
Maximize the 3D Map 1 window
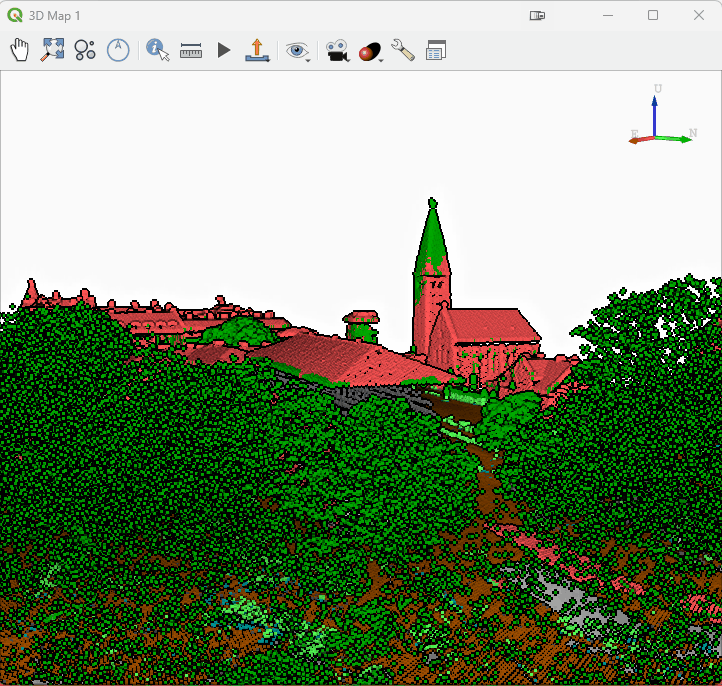pos(653,15)
